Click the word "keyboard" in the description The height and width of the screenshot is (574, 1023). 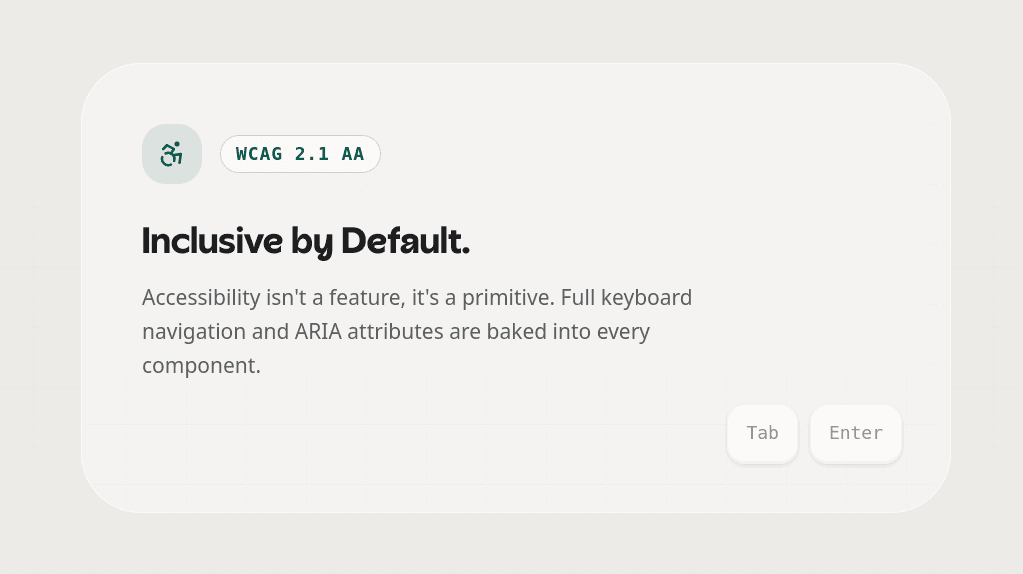coord(645,298)
